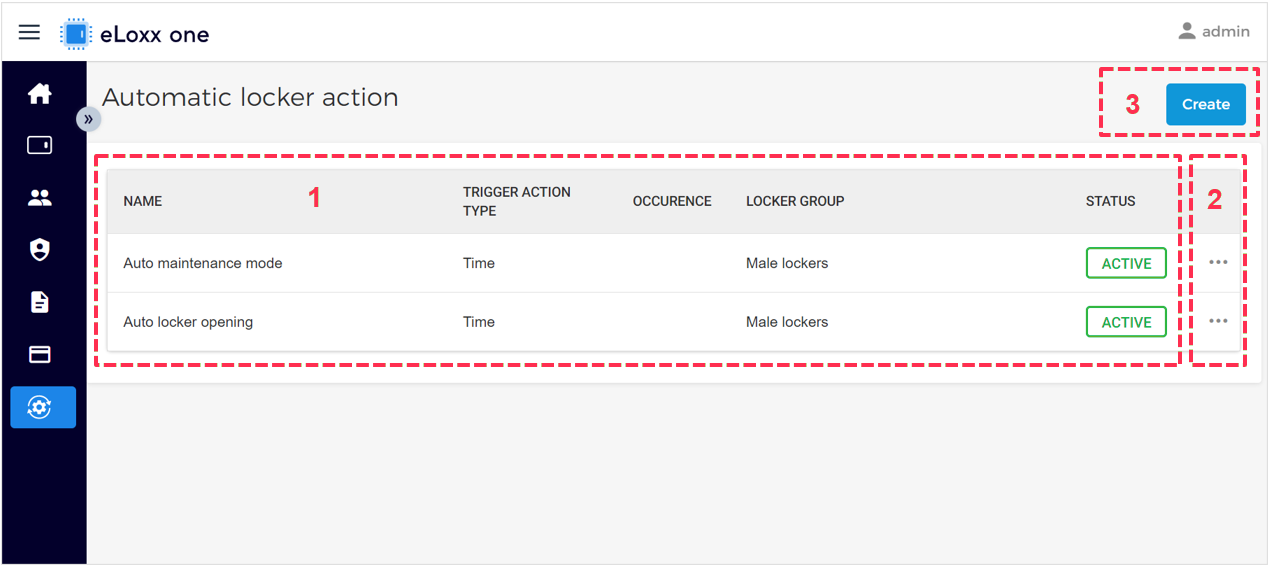Click the TRIGGER ACTION TYPE column header
The image size is (1270, 566).
[517, 201]
